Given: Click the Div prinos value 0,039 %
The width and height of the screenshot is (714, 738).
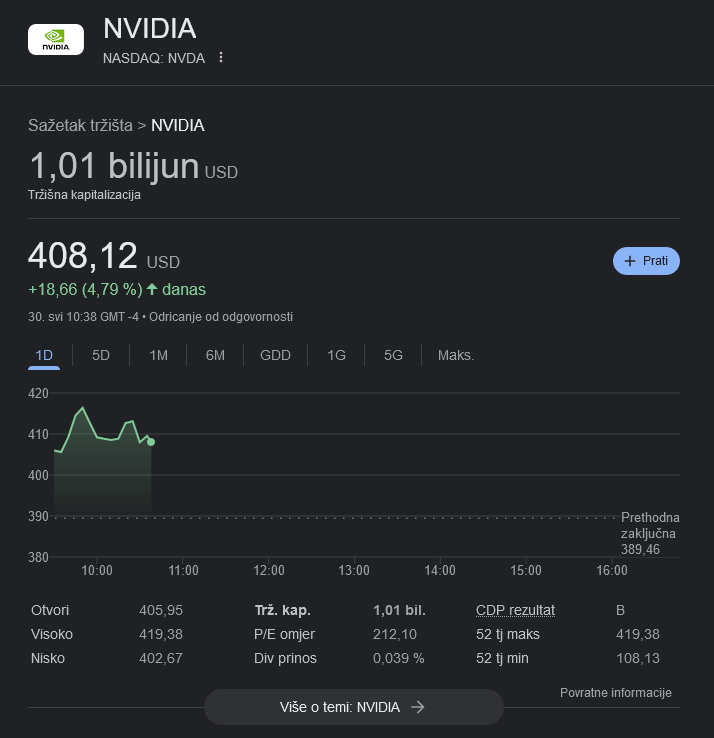Looking at the screenshot, I should (399, 658).
